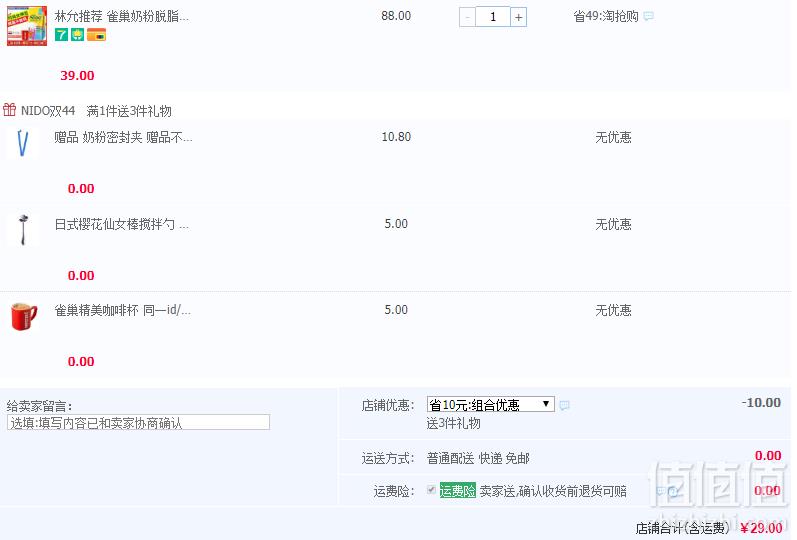Click the Nestle milk powder product thumbnail
Screen dimensions: 797x540
click(x=26, y=25)
